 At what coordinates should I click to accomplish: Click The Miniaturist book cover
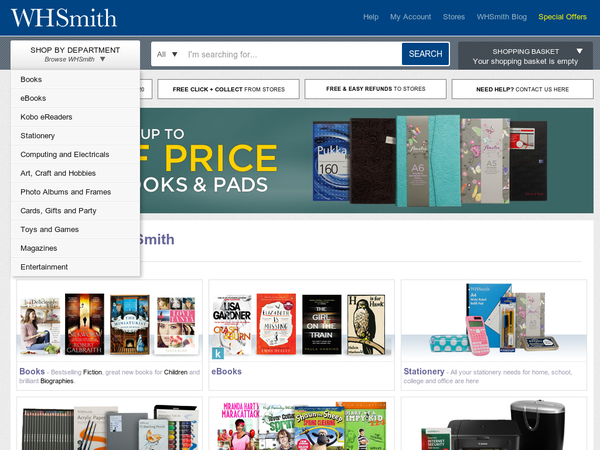coord(130,324)
